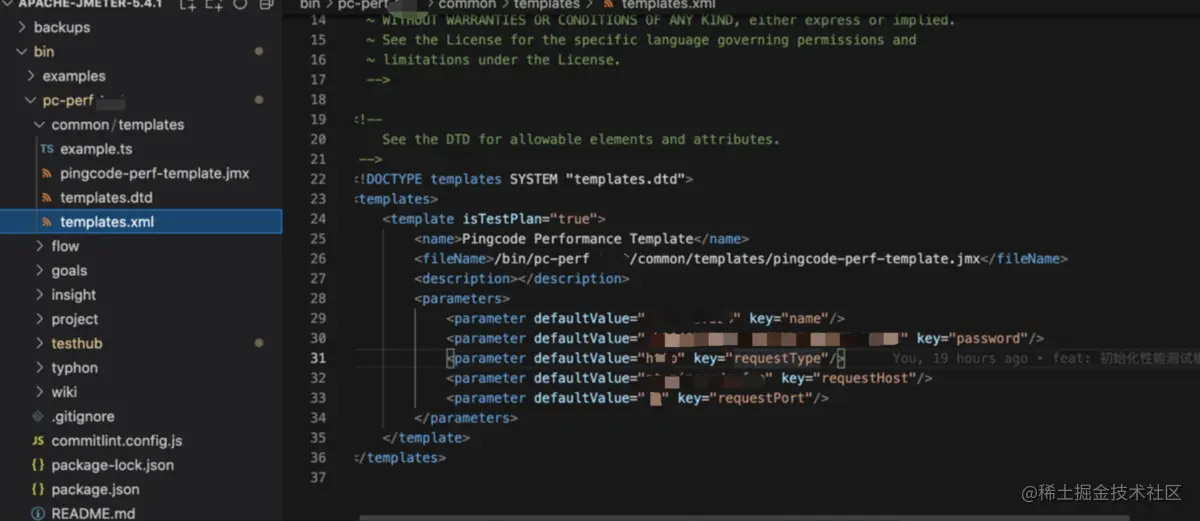Click the info icon beside README.md
The image size is (1200, 521).
click(x=38, y=514)
